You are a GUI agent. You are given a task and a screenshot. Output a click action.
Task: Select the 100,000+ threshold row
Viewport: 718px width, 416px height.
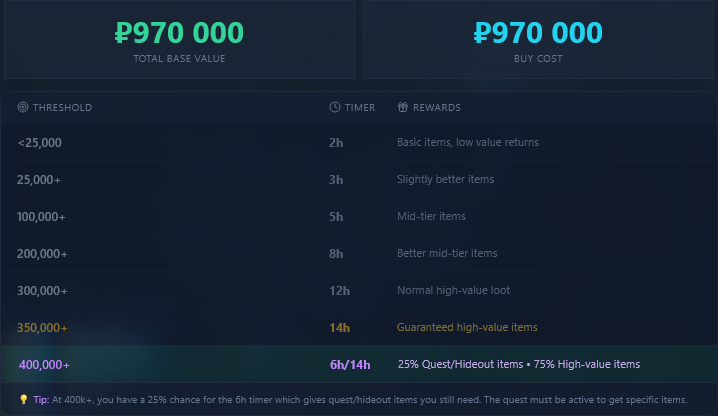(x=359, y=217)
